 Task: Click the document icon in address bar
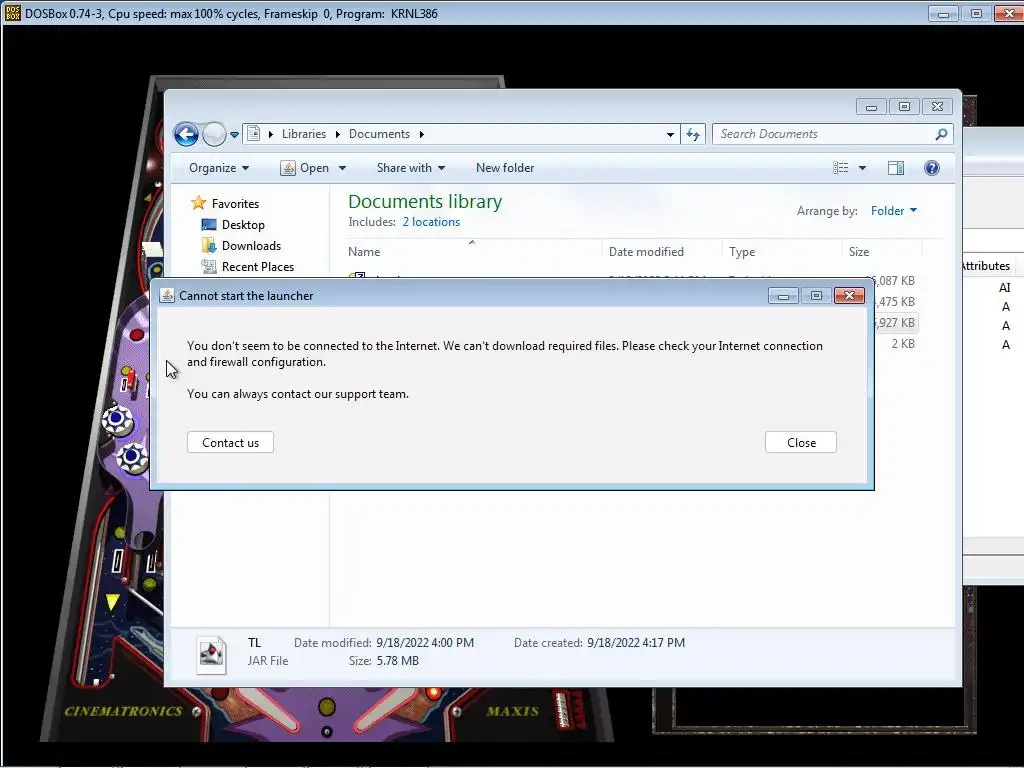pyautogui.click(x=253, y=134)
